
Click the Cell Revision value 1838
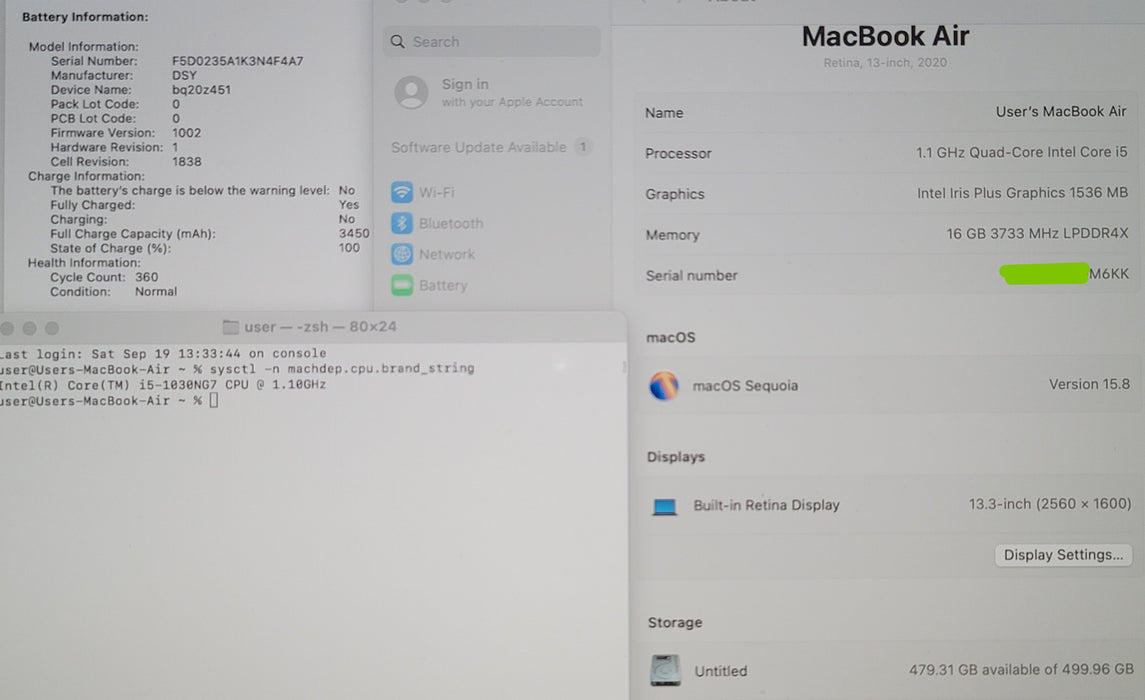[186, 162]
